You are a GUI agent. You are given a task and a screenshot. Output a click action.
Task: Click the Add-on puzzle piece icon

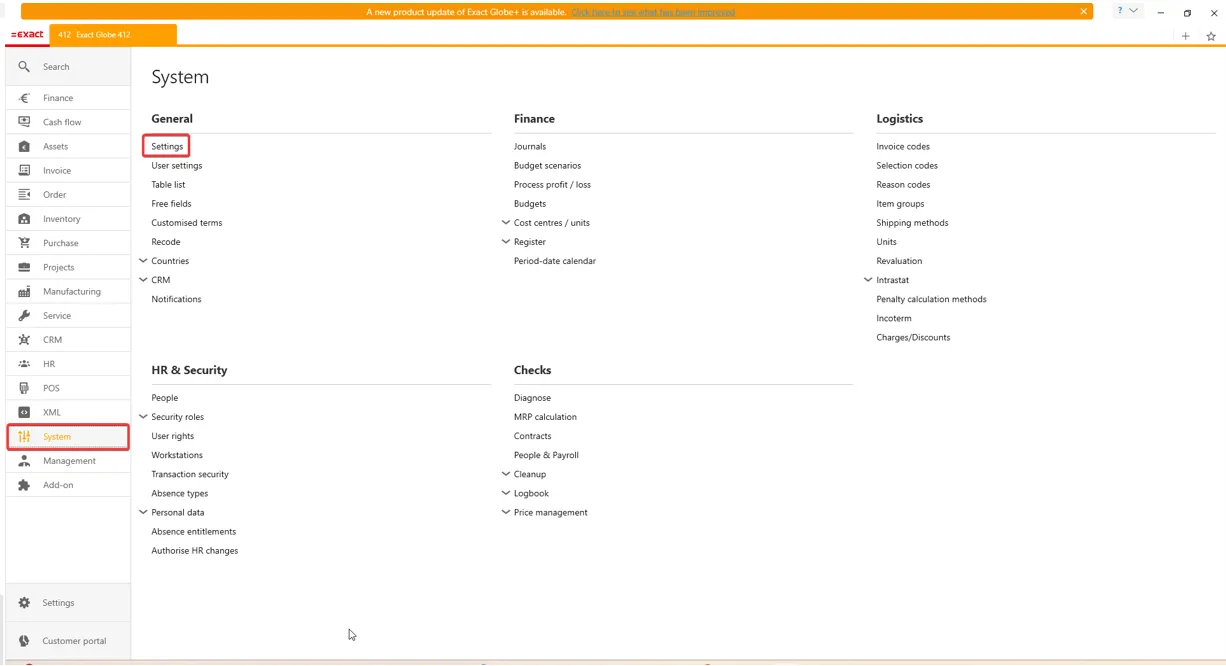pos(24,485)
